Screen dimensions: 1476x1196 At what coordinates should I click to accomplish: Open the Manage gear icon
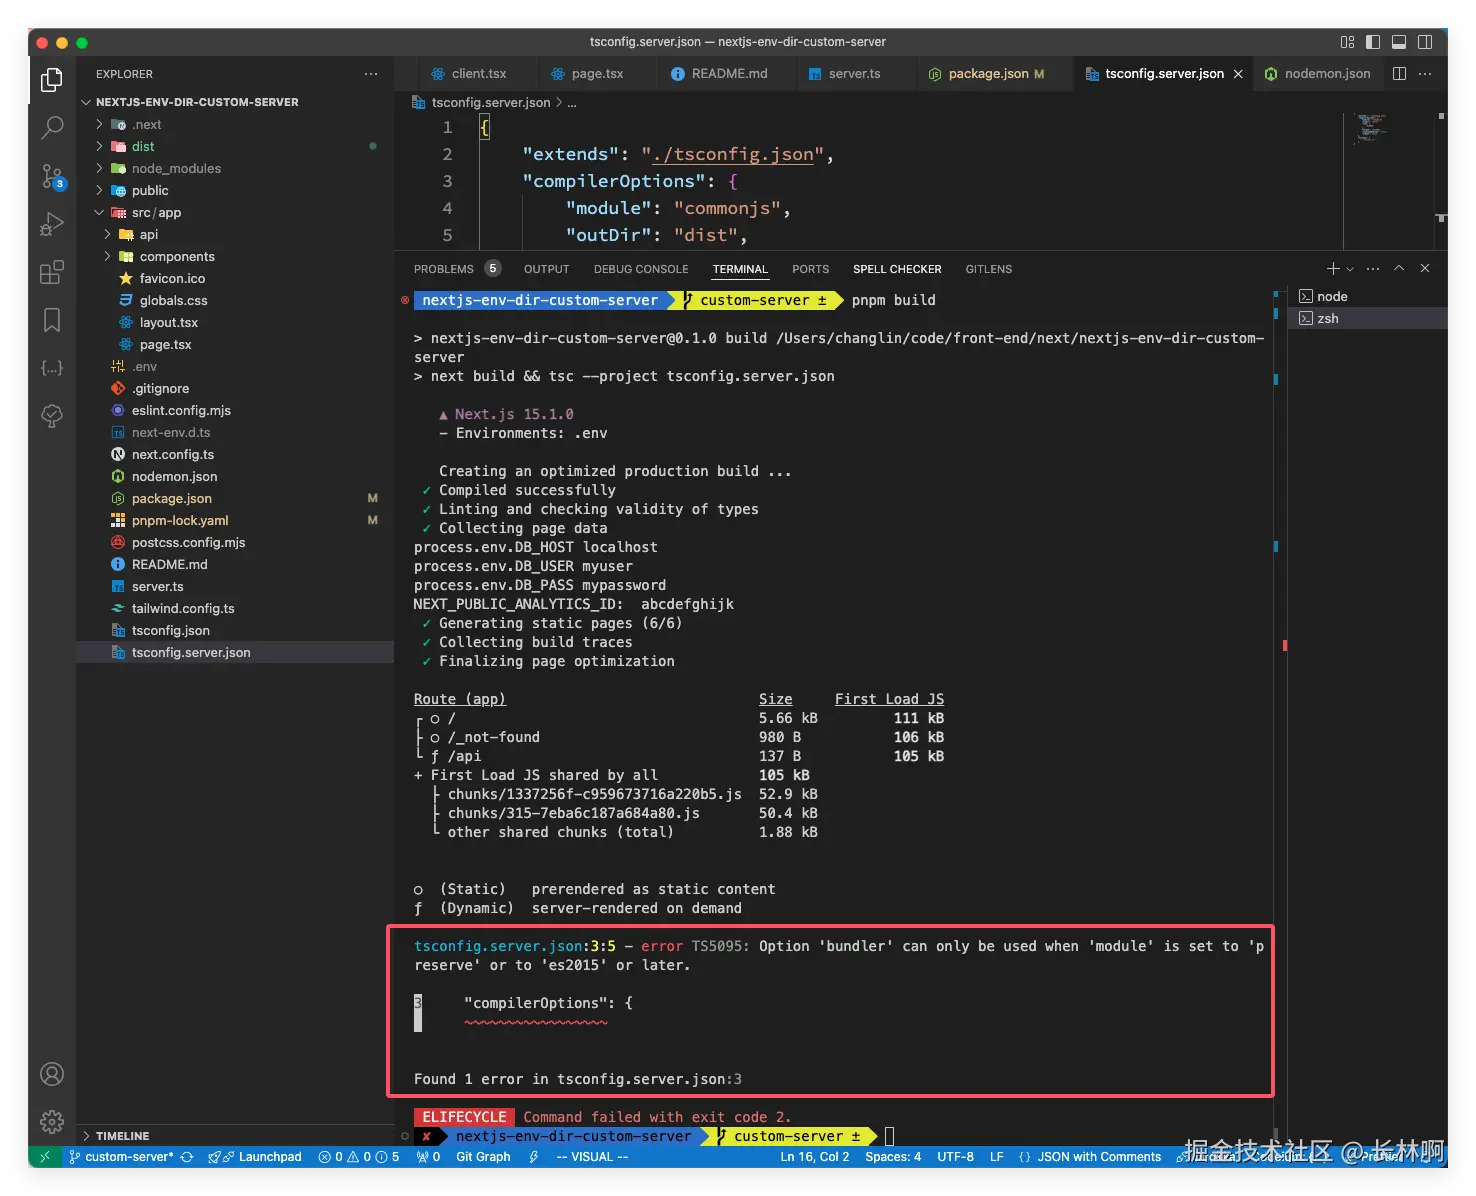tap(52, 1122)
